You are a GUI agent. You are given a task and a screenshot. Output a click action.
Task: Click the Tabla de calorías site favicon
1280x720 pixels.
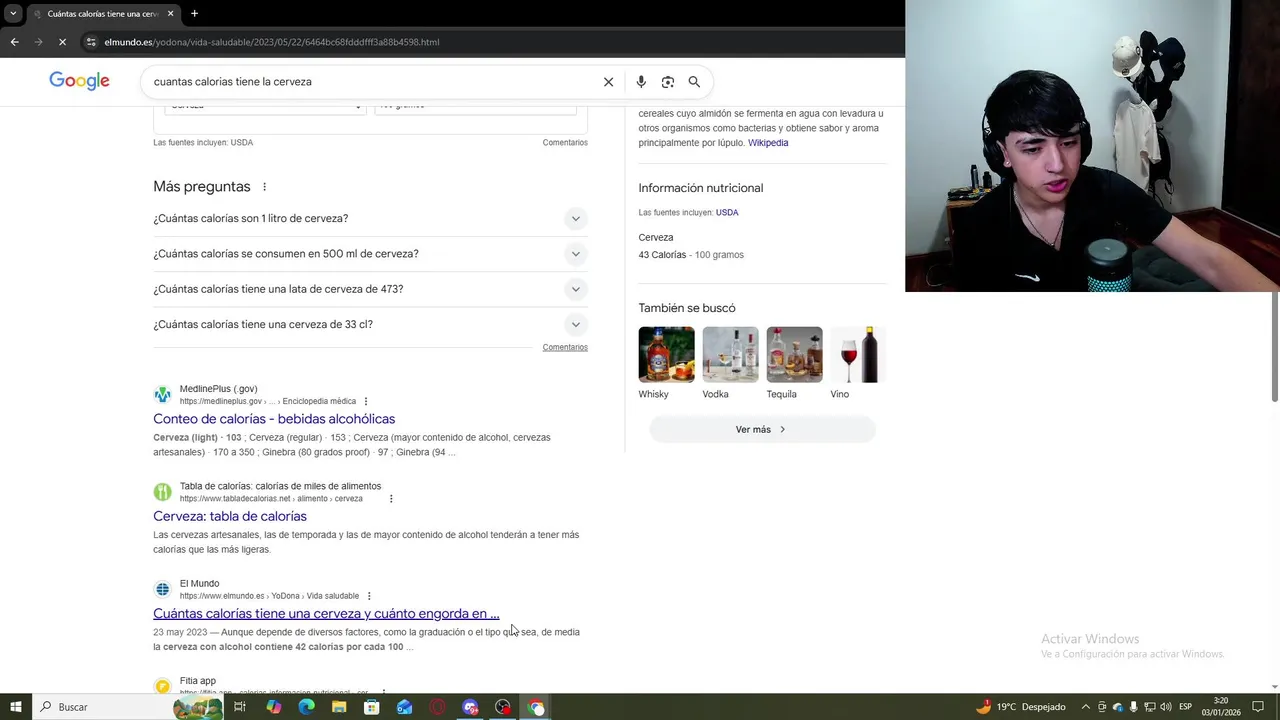click(162, 492)
